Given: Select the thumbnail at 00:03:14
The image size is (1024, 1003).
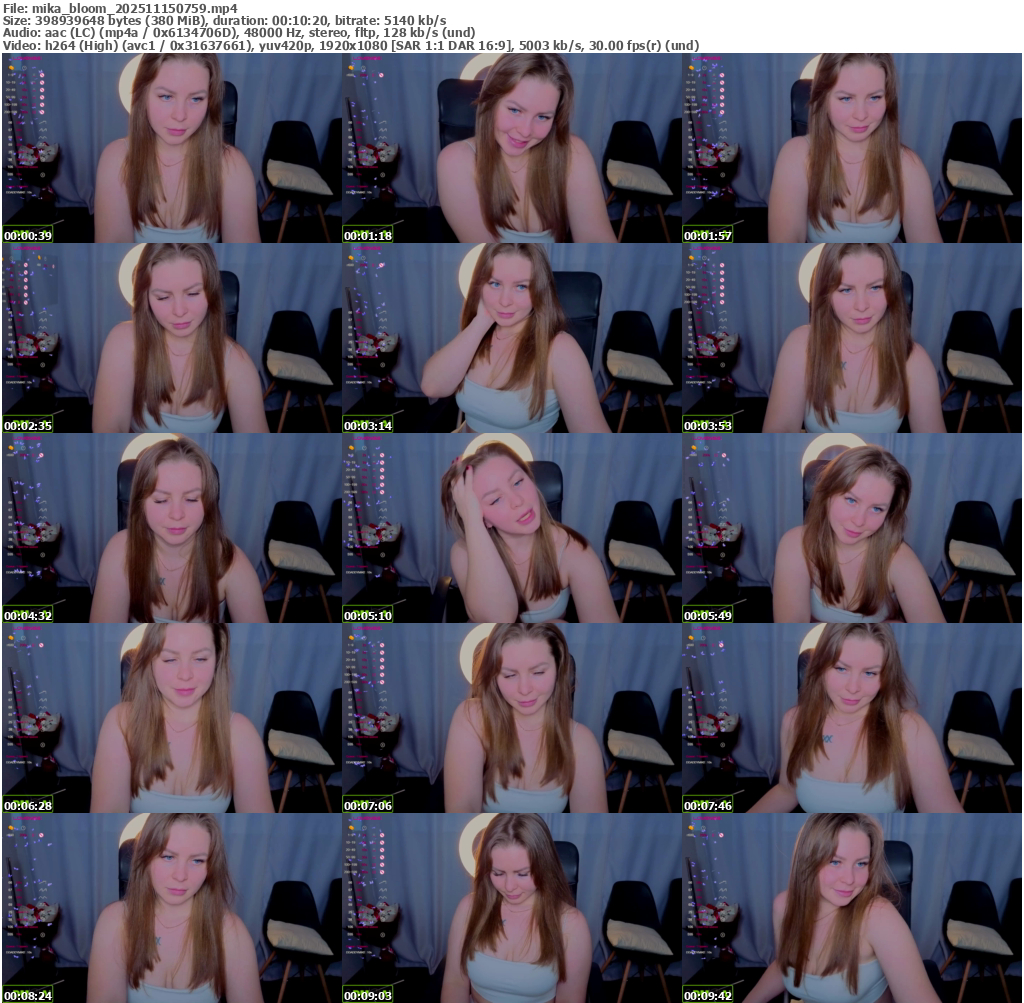Looking at the screenshot, I should pyautogui.click(x=511, y=338).
